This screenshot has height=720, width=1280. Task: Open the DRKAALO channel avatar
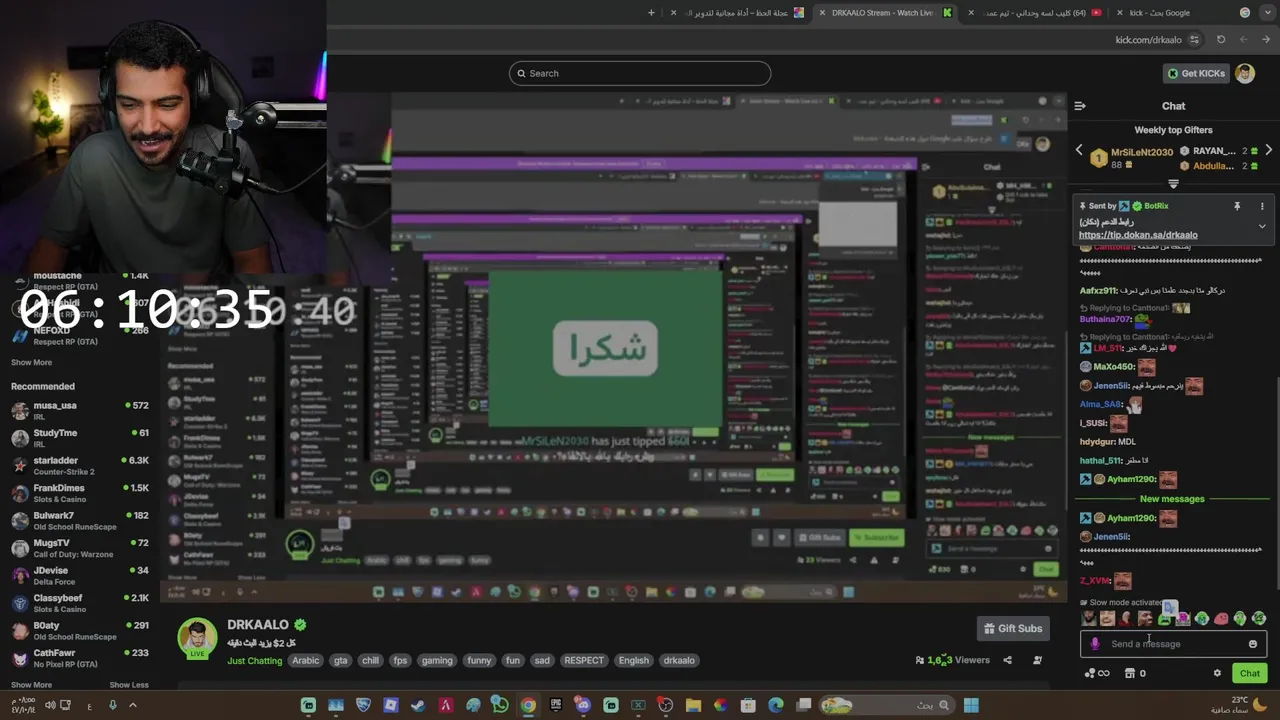point(197,638)
